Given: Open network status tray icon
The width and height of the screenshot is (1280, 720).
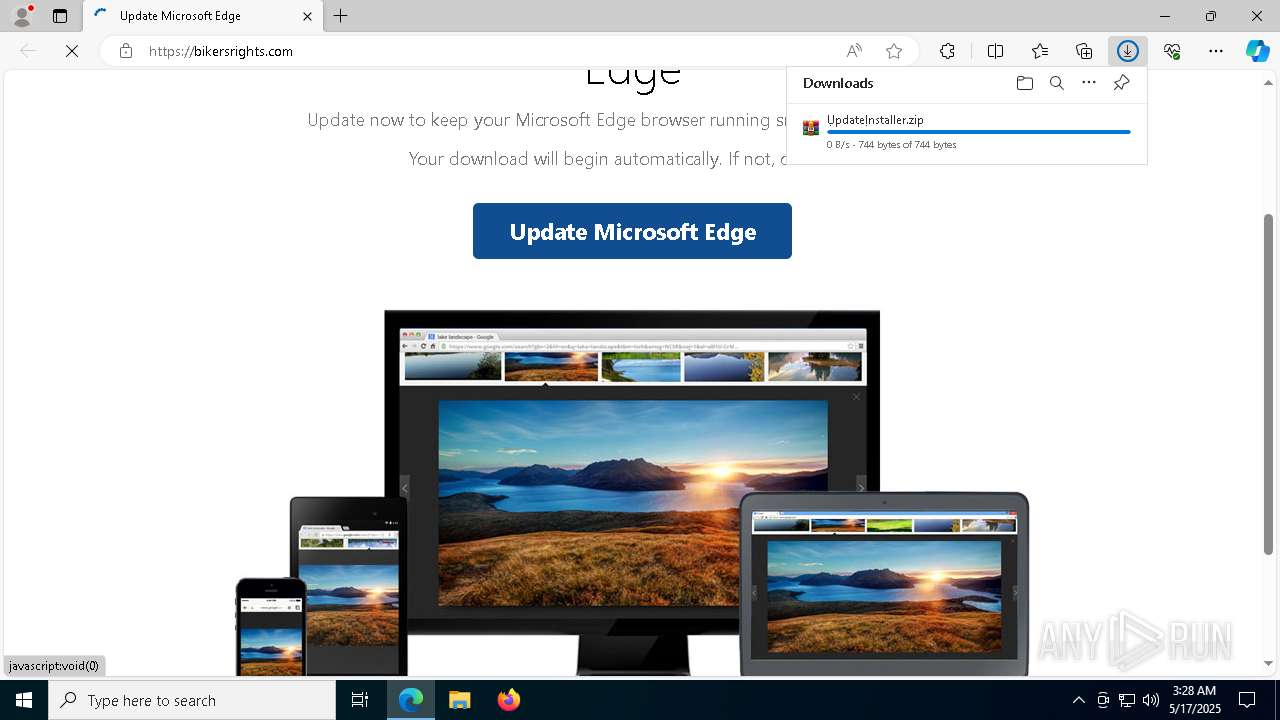Looking at the screenshot, I should coord(1127,700).
